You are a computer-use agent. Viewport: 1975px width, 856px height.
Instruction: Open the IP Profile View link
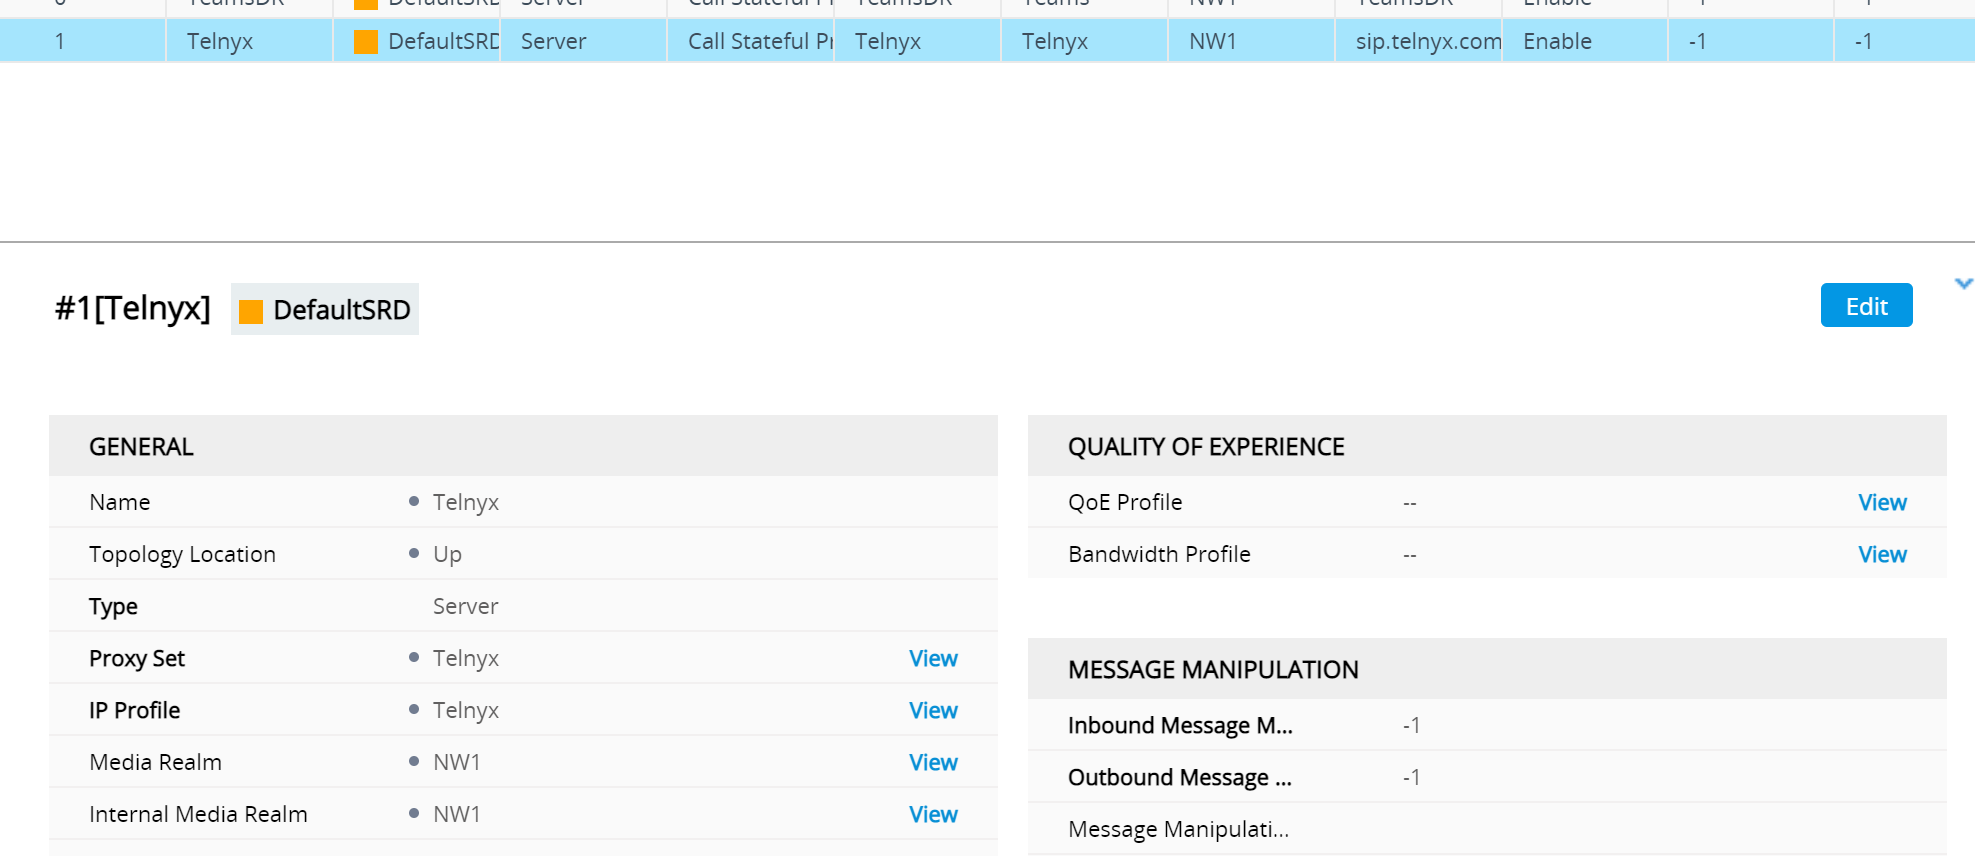tap(932, 710)
